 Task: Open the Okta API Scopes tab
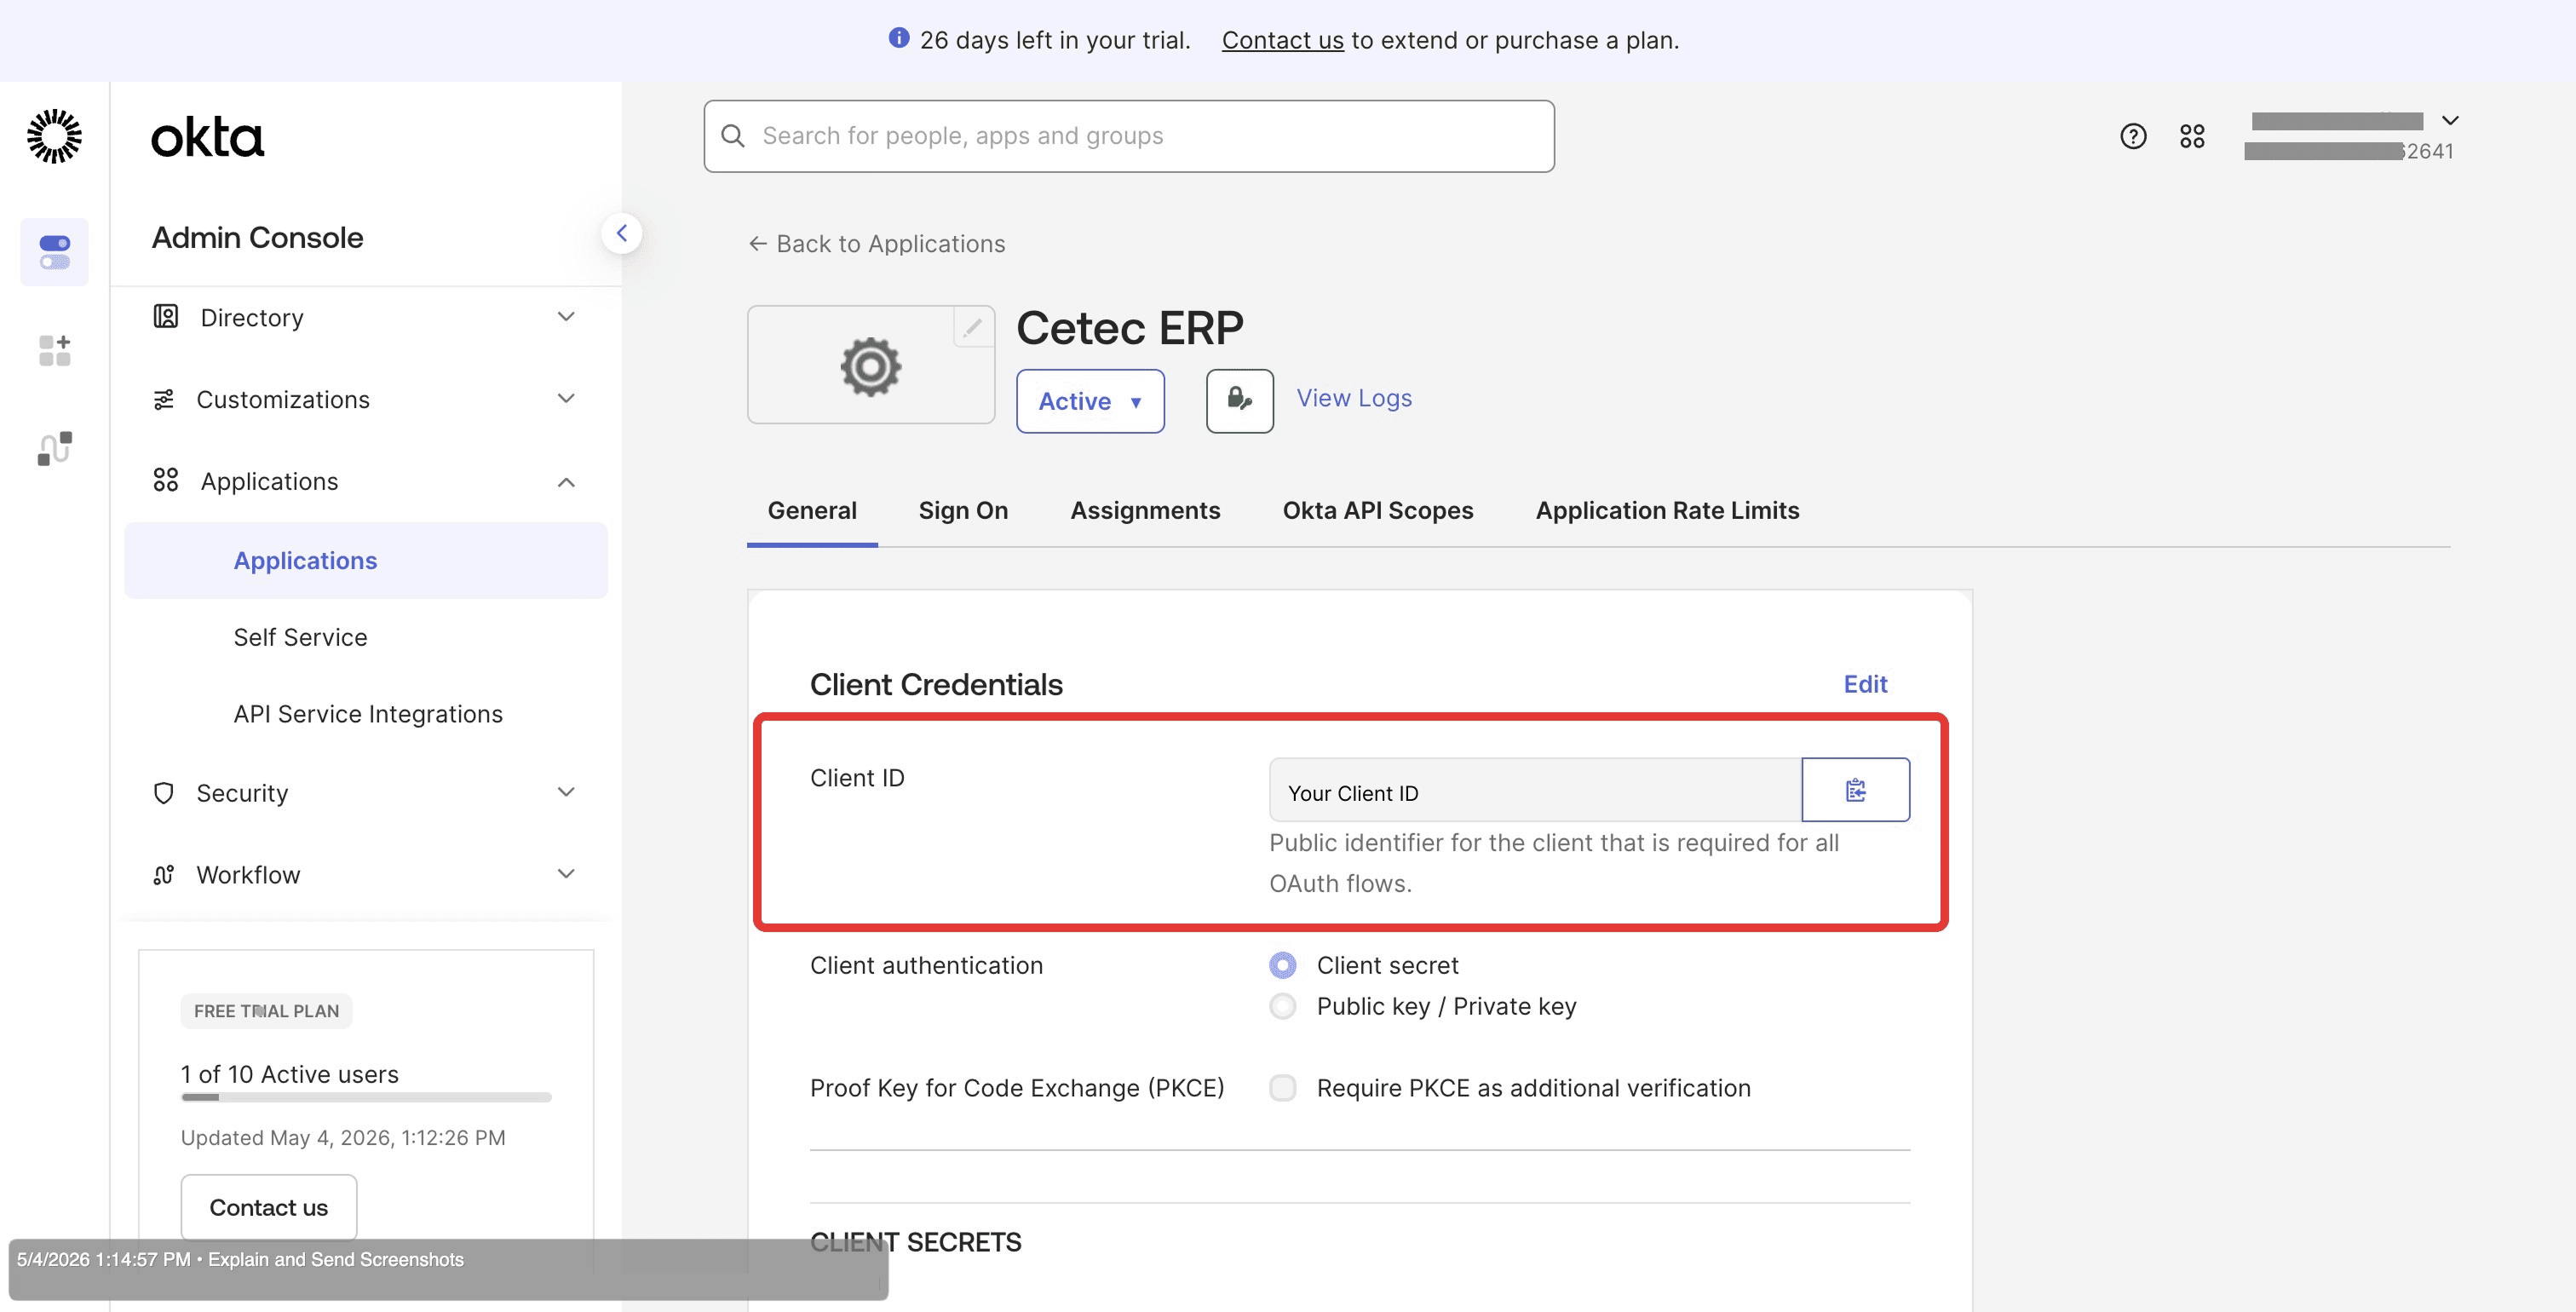pos(1377,510)
